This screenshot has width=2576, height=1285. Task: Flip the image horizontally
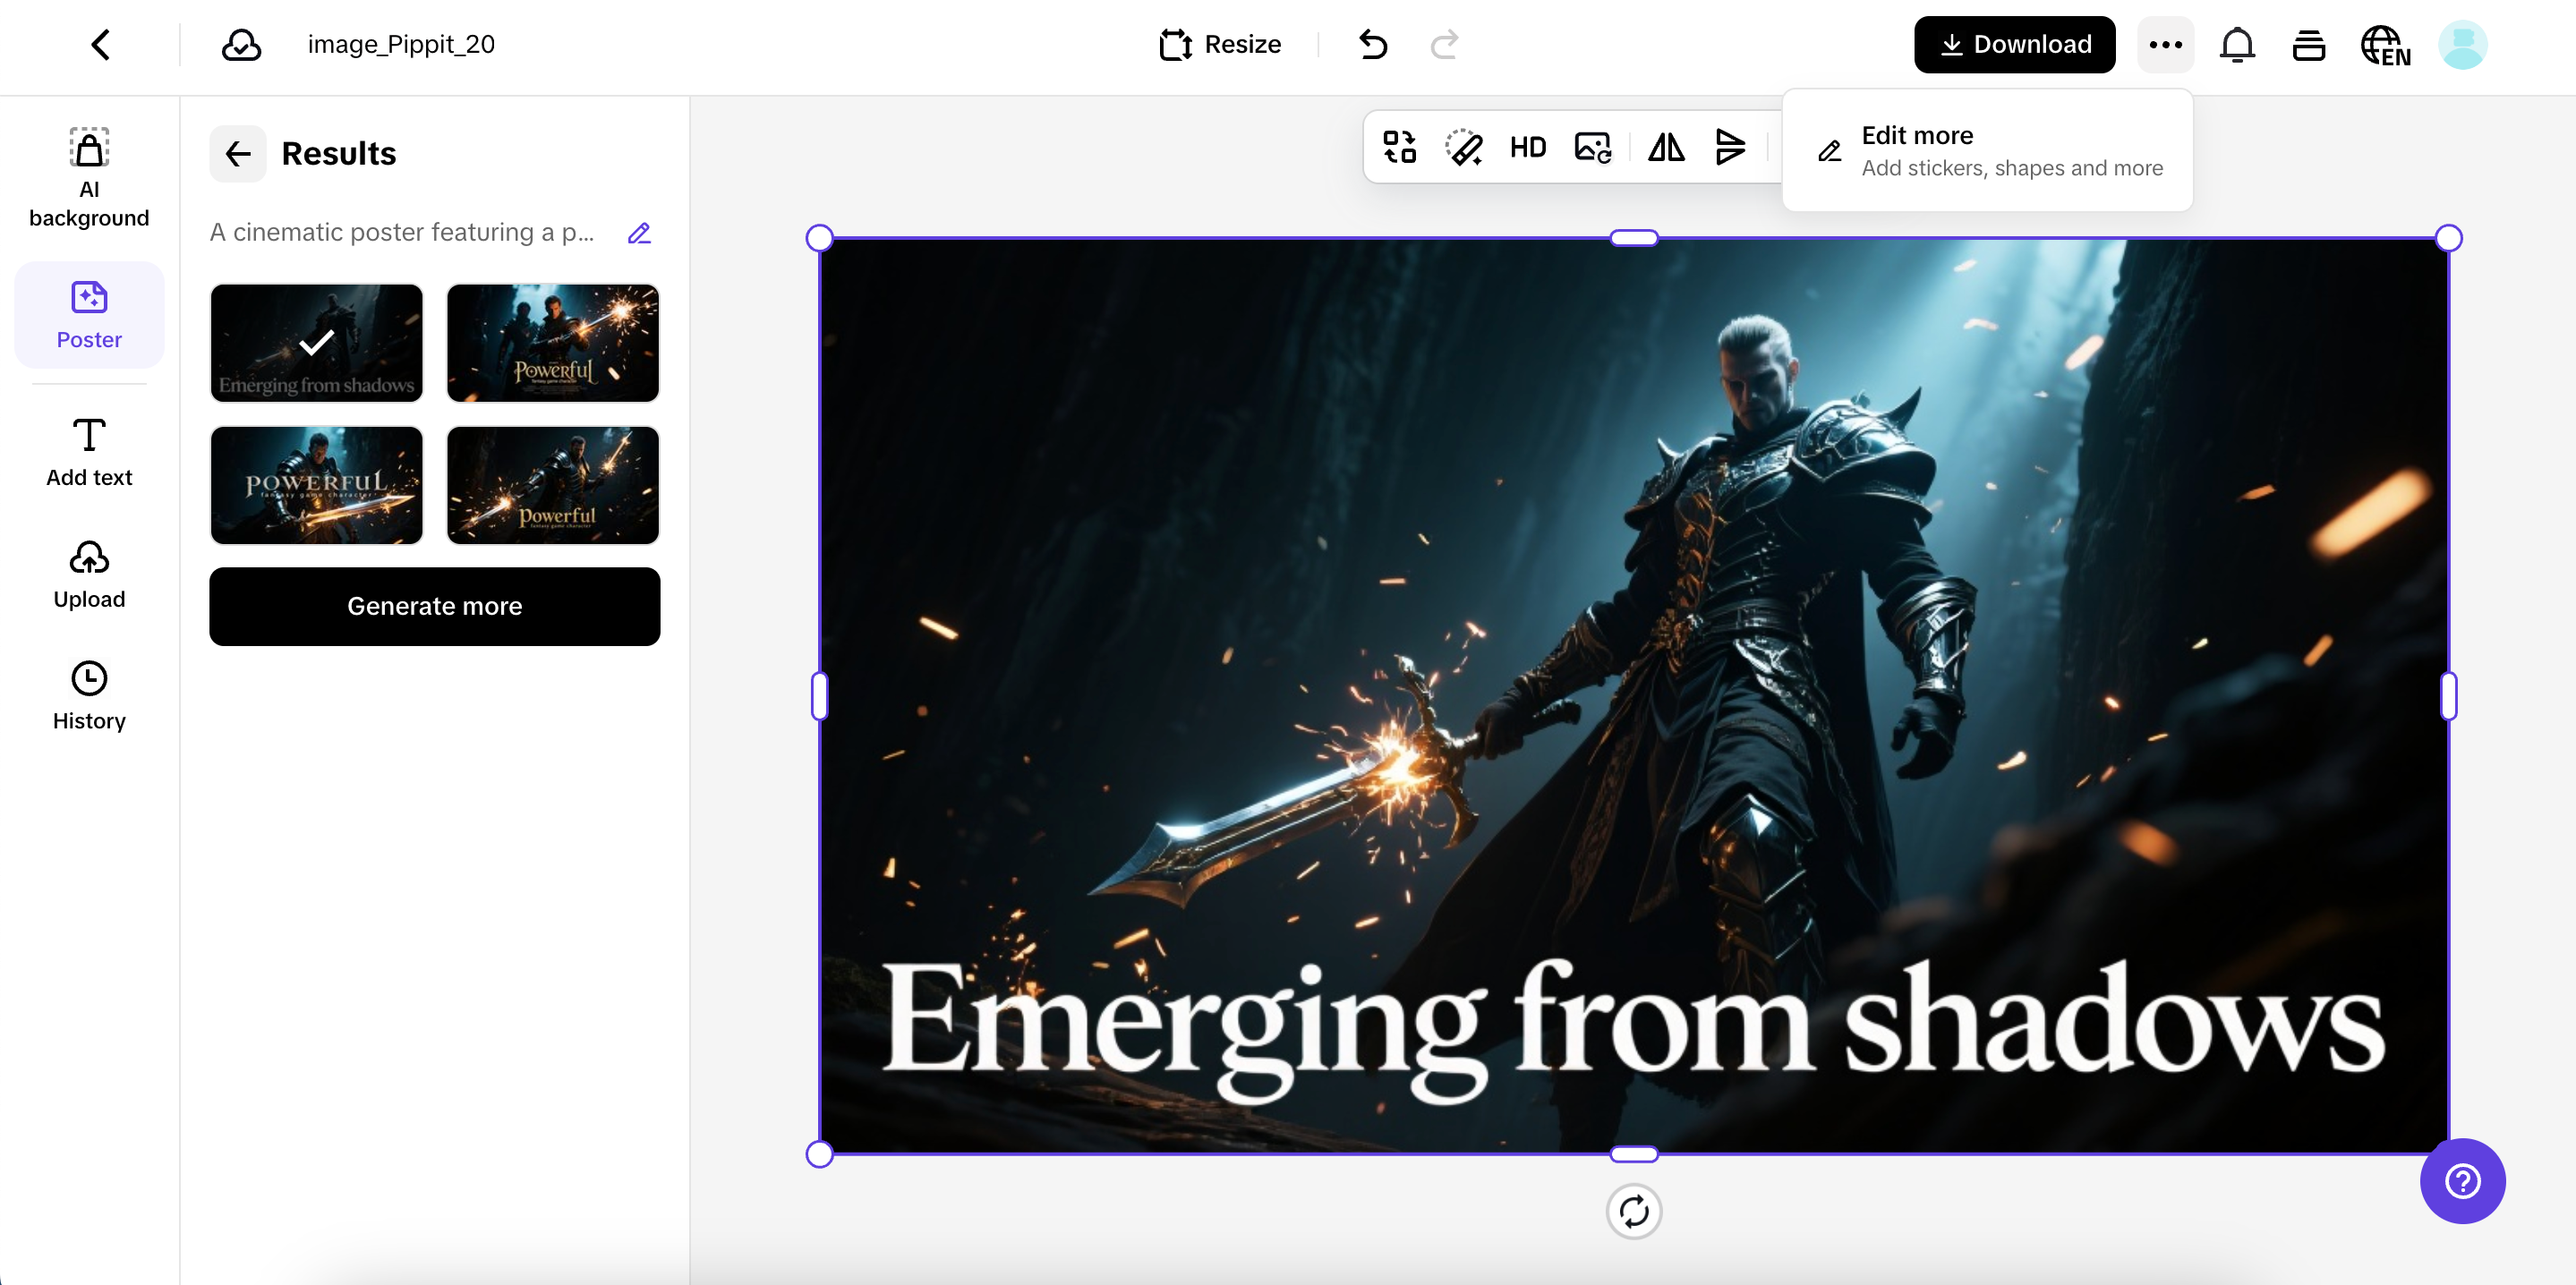1666,148
